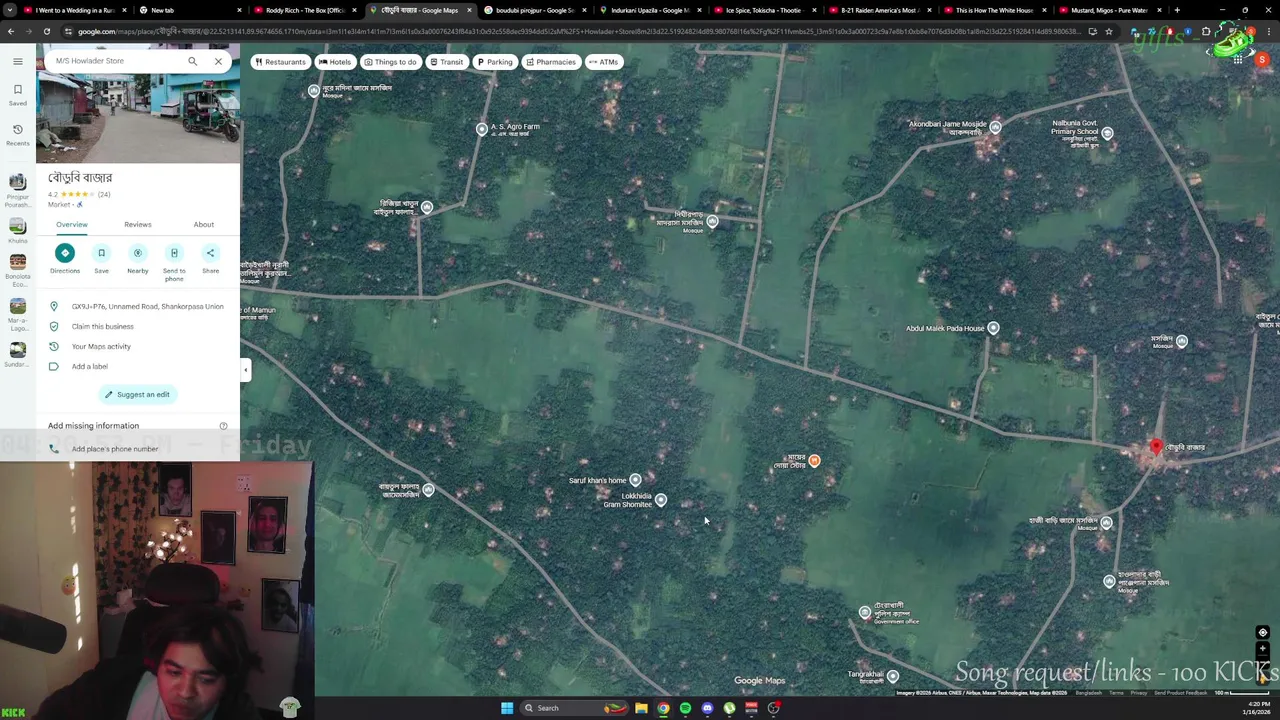
Task: Switch to the About tab
Action: coord(203,224)
